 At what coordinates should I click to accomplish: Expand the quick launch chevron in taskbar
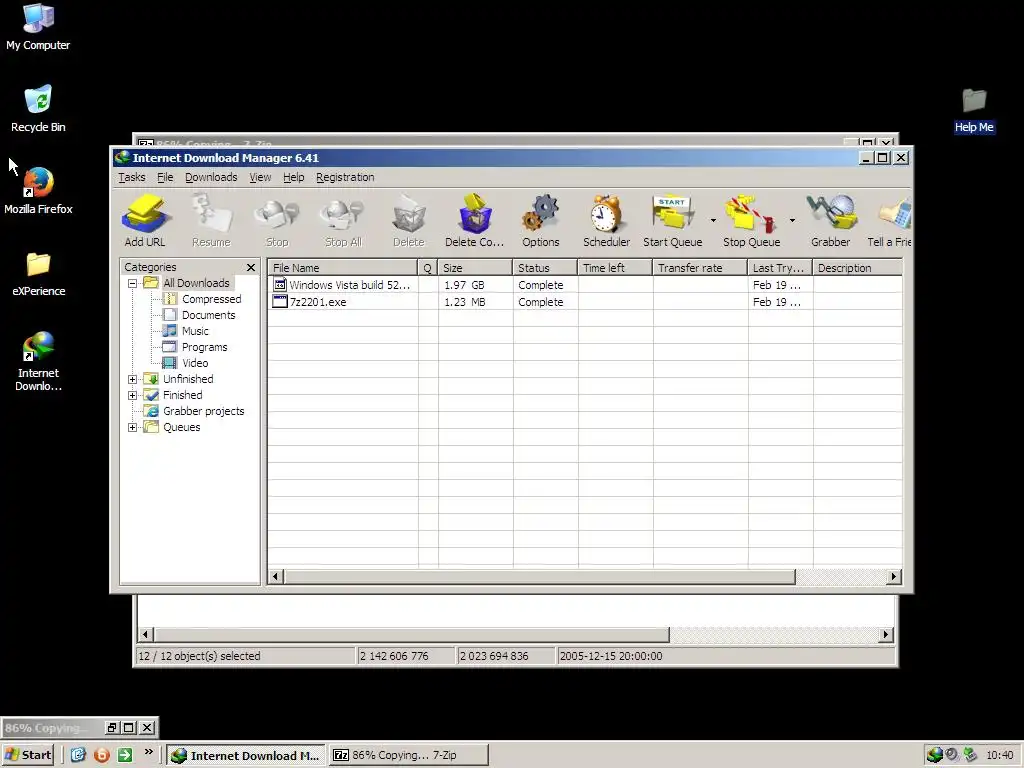coord(149,752)
